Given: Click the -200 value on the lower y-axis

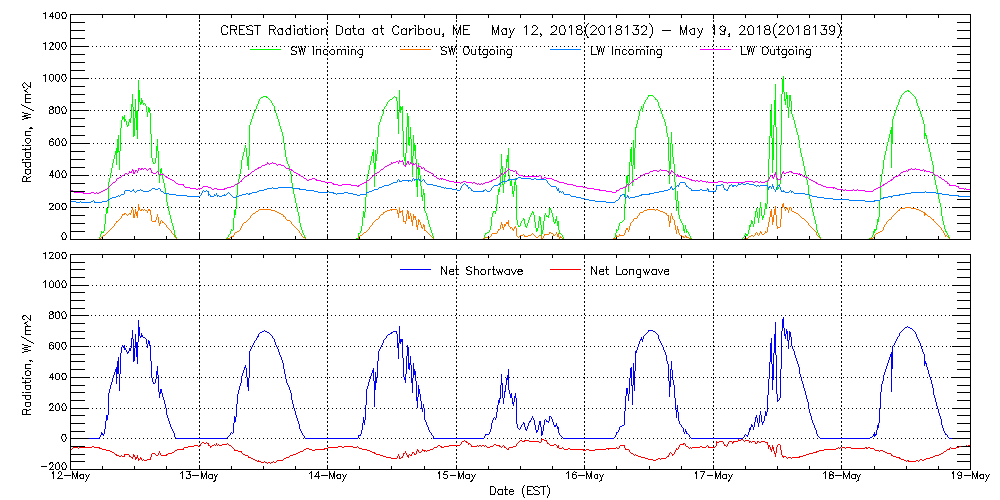Looking at the screenshot, I should [x=53, y=467].
